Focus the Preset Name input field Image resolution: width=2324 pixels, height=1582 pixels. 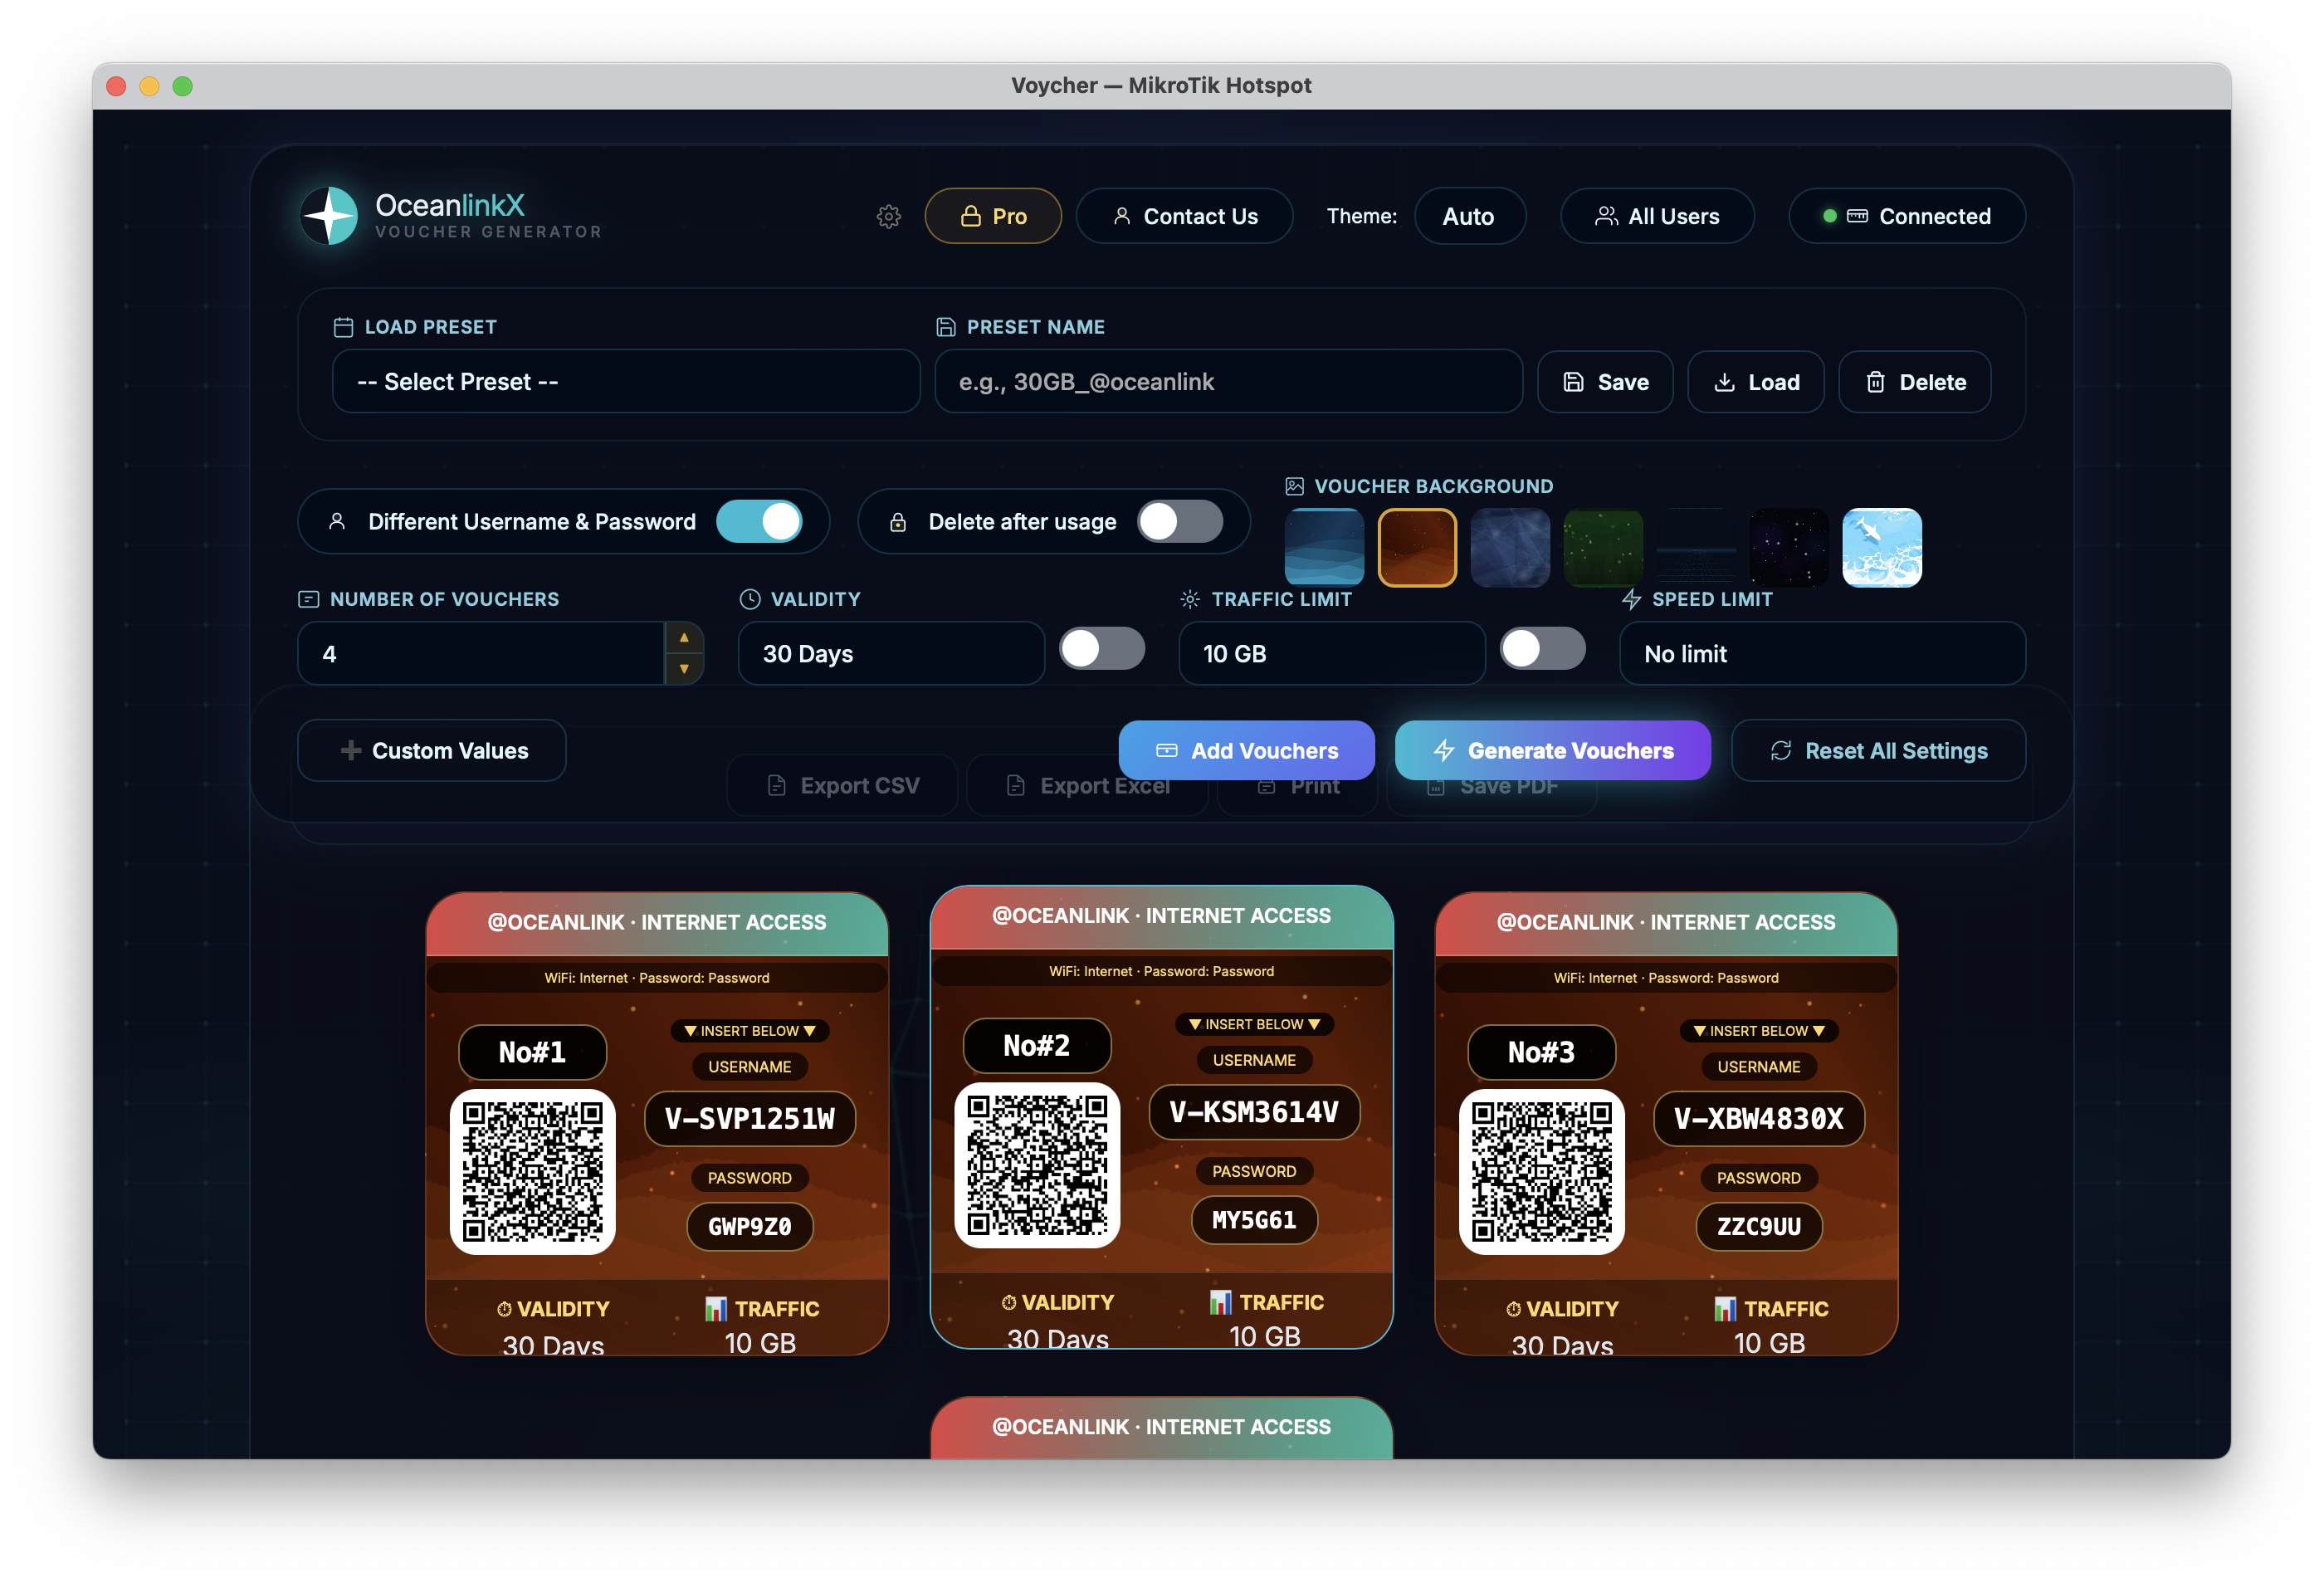pos(1228,382)
